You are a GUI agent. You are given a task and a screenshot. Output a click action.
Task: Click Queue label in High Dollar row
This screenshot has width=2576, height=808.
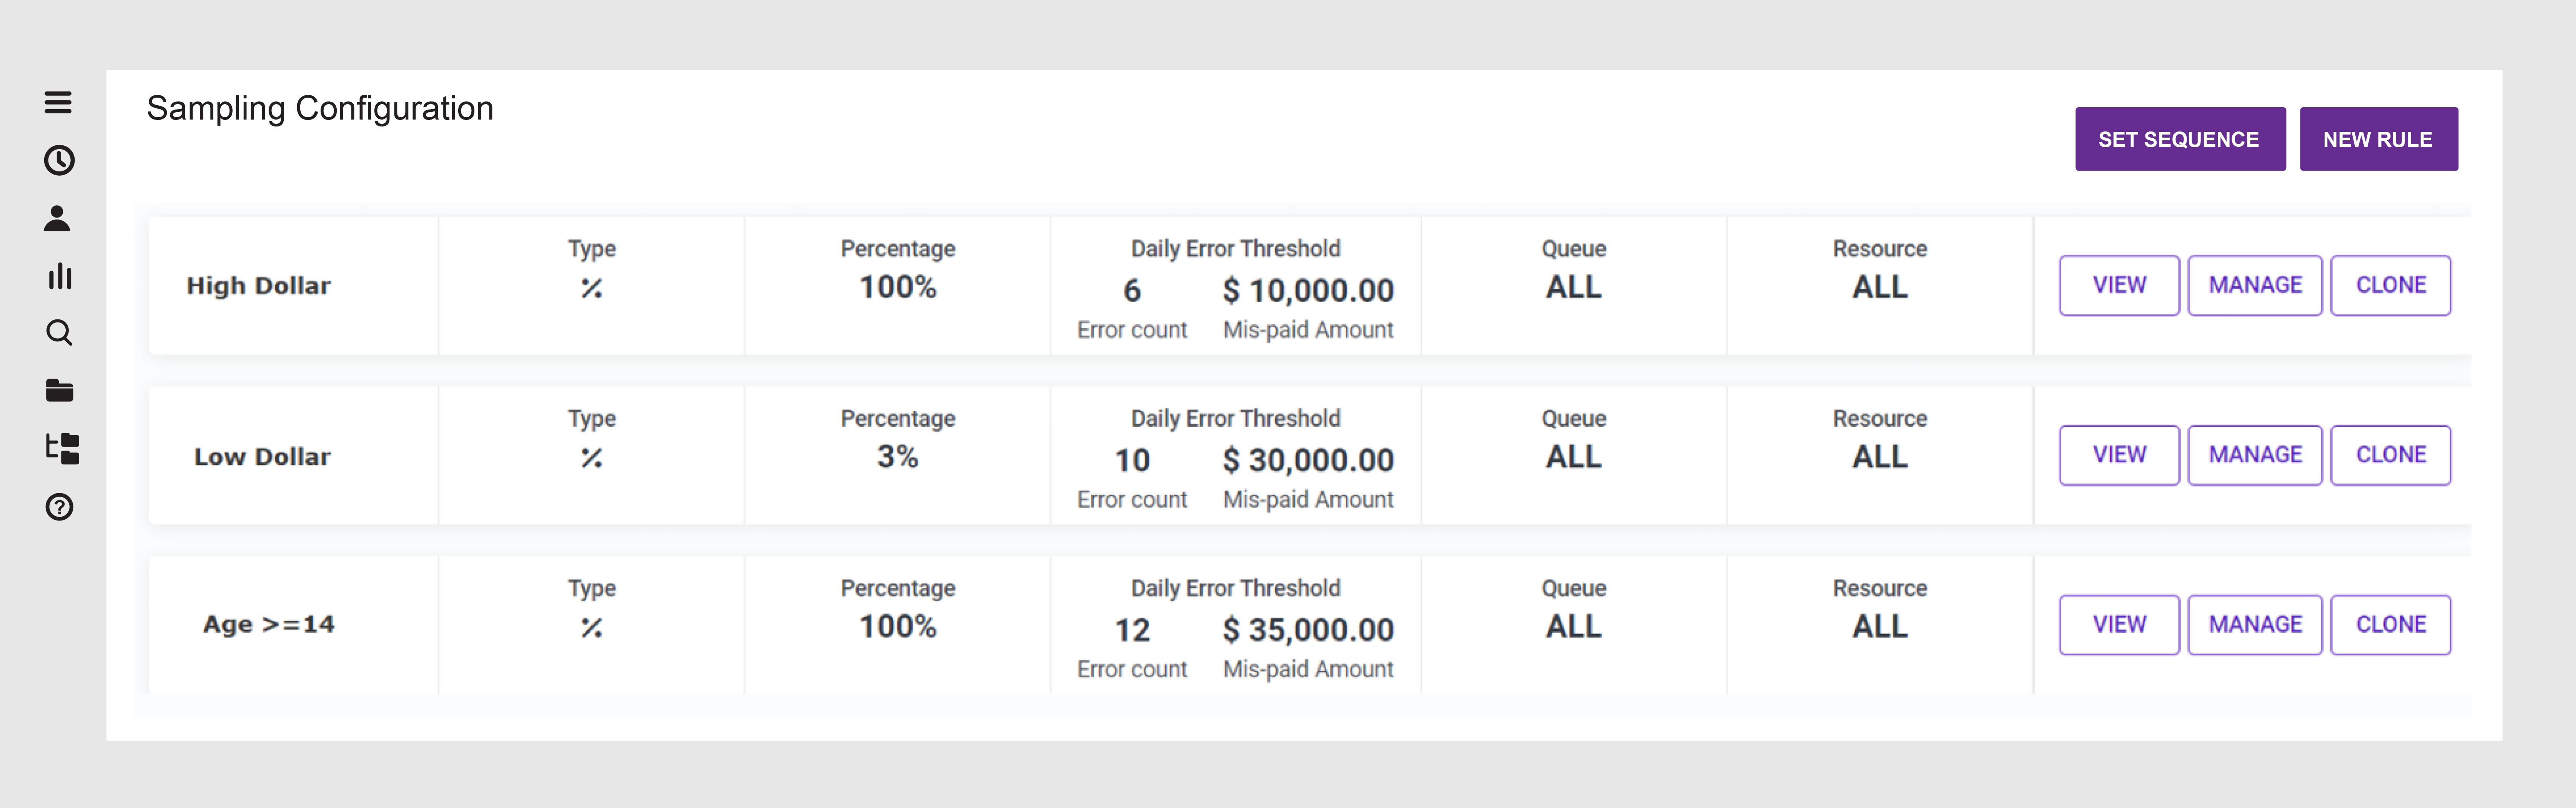pos(1574,249)
